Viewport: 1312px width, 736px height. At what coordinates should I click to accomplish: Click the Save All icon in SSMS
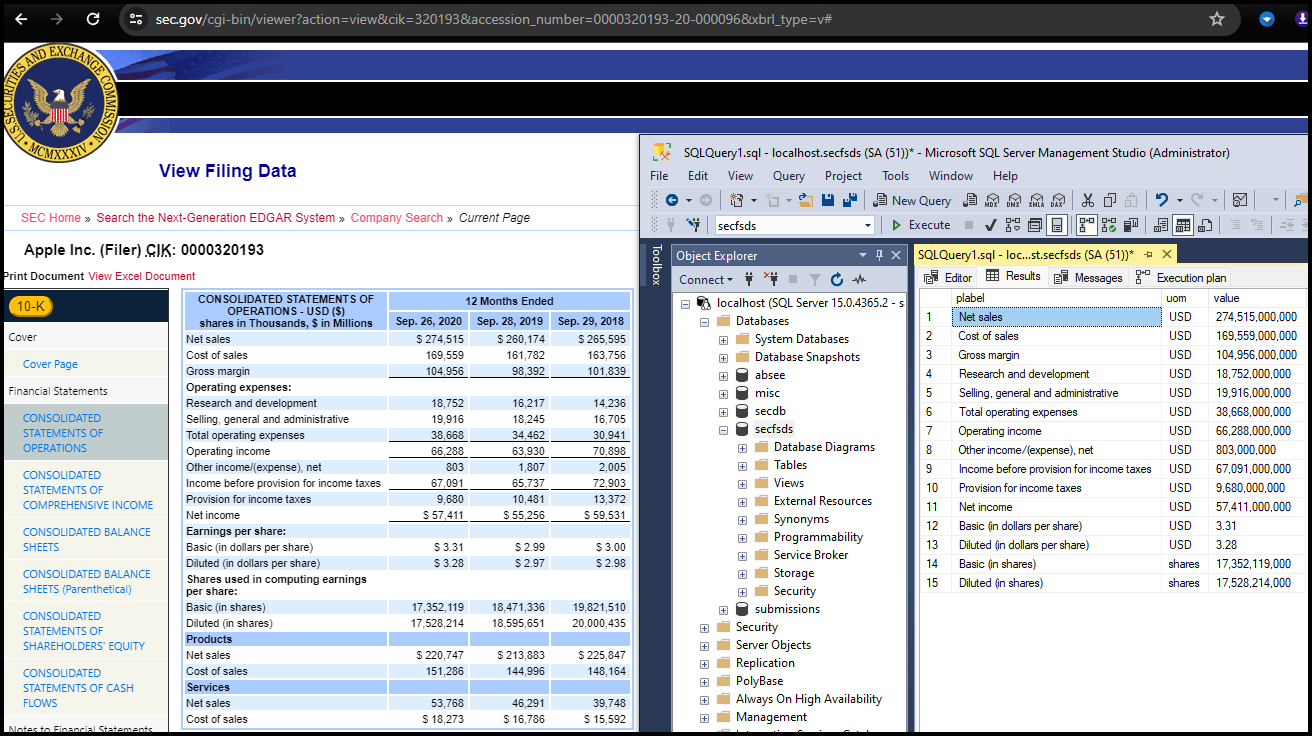click(x=850, y=200)
